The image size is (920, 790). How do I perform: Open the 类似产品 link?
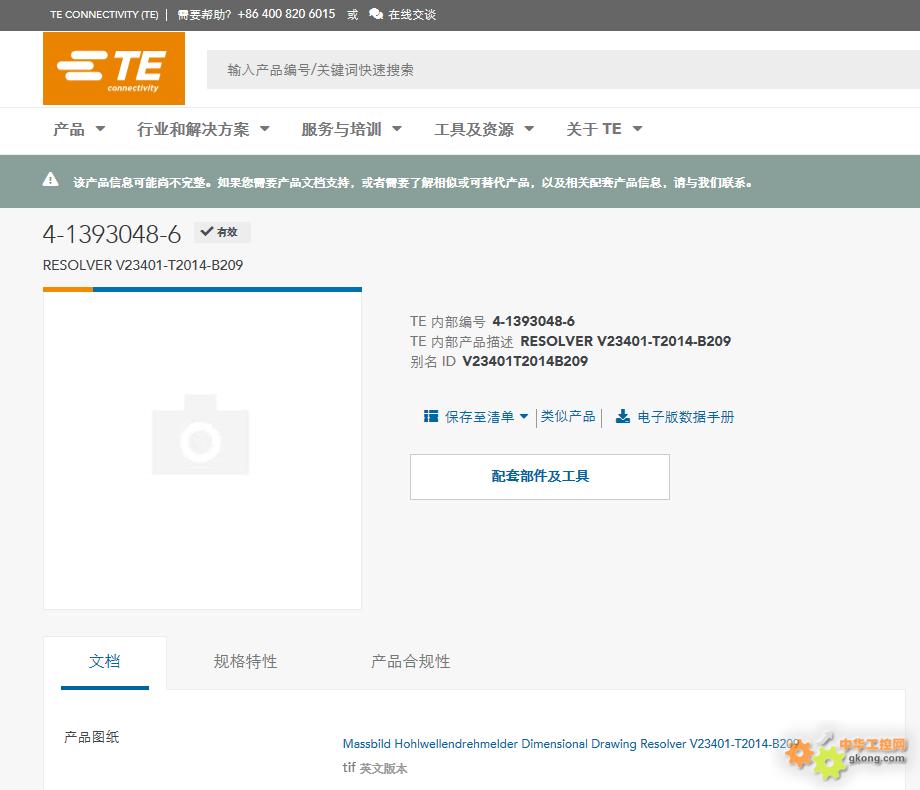[x=568, y=417]
